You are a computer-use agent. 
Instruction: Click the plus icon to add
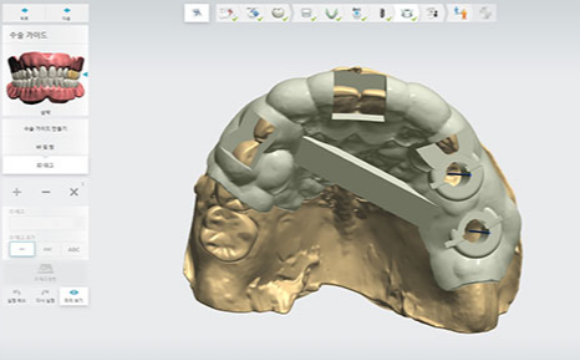pyautogui.click(x=17, y=192)
